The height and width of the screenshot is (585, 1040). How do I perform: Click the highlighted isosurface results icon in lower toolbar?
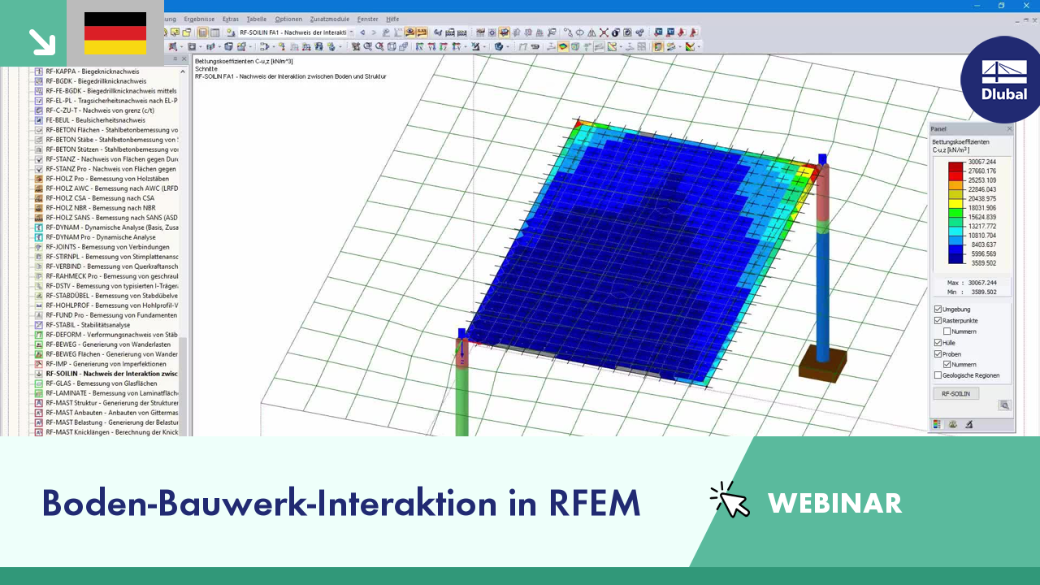pos(562,47)
